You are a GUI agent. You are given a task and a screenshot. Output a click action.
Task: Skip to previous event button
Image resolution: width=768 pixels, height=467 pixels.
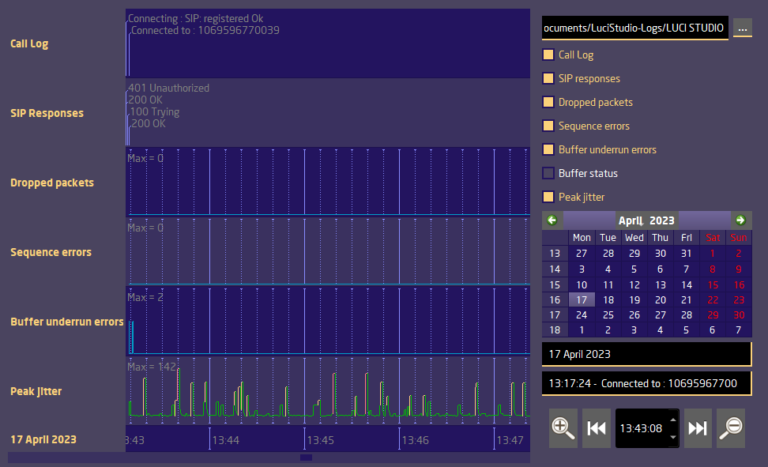click(596, 428)
